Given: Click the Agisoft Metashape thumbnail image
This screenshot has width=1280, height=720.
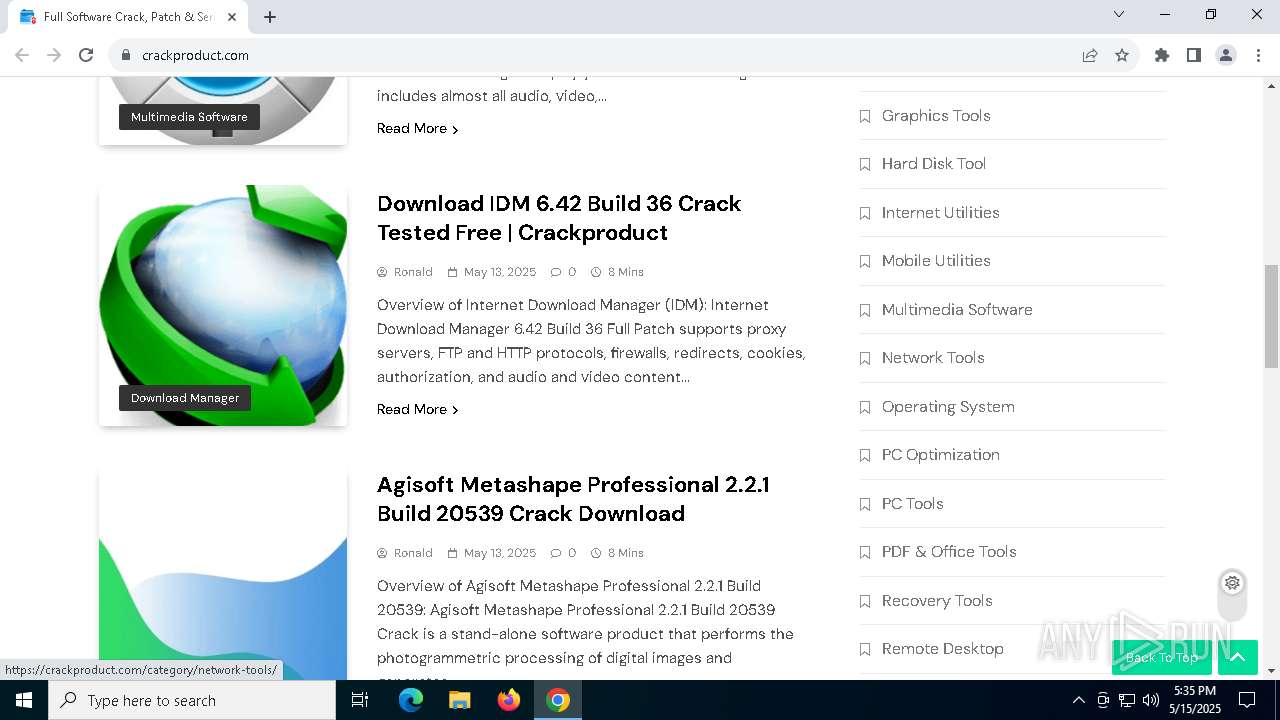Looking at the screenshot, I should tap(223, 573).
